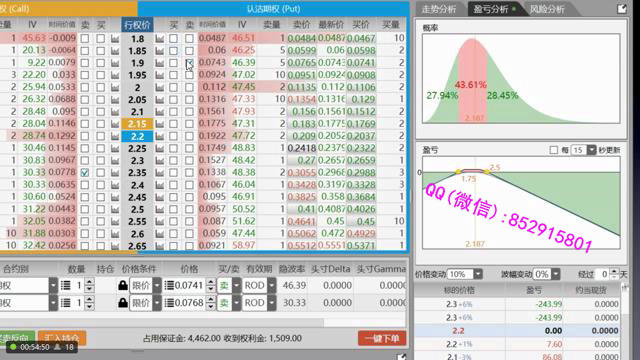Click list icon beside price 0.0741

coord(169,285)
